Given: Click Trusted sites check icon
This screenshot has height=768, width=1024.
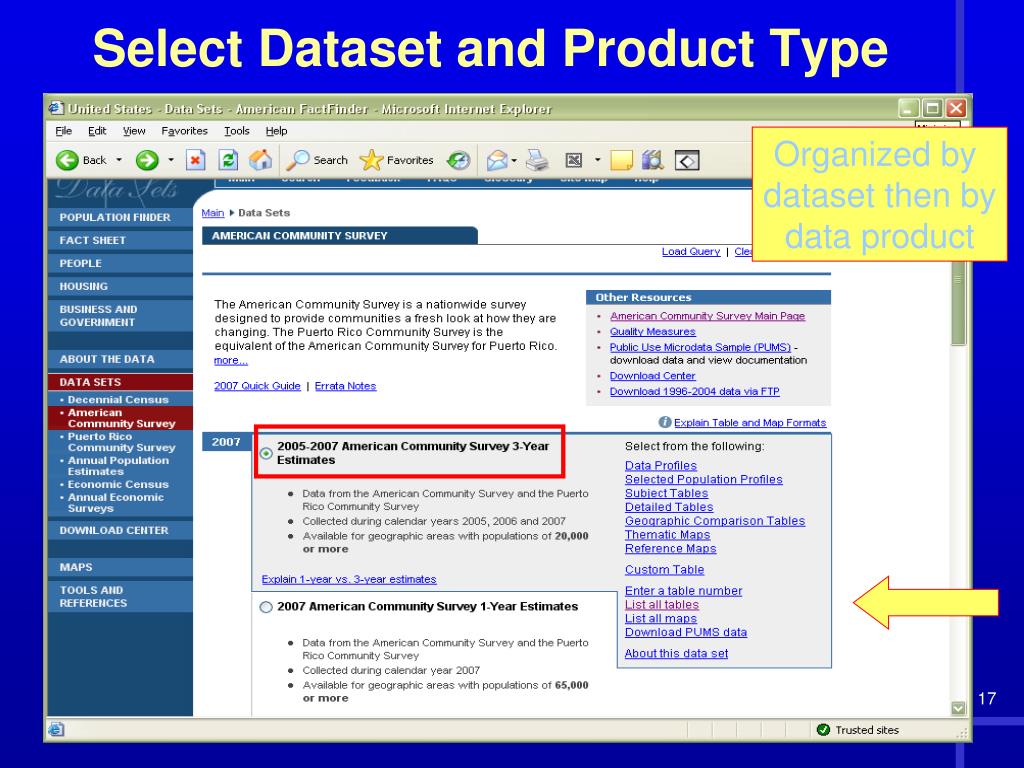Looking at the screenshot, I should pos(824,729).
